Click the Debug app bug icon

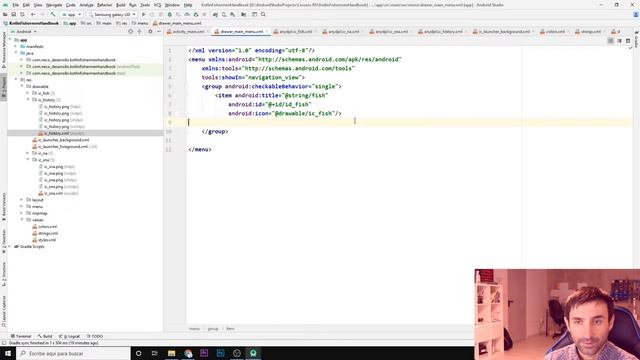170,14
